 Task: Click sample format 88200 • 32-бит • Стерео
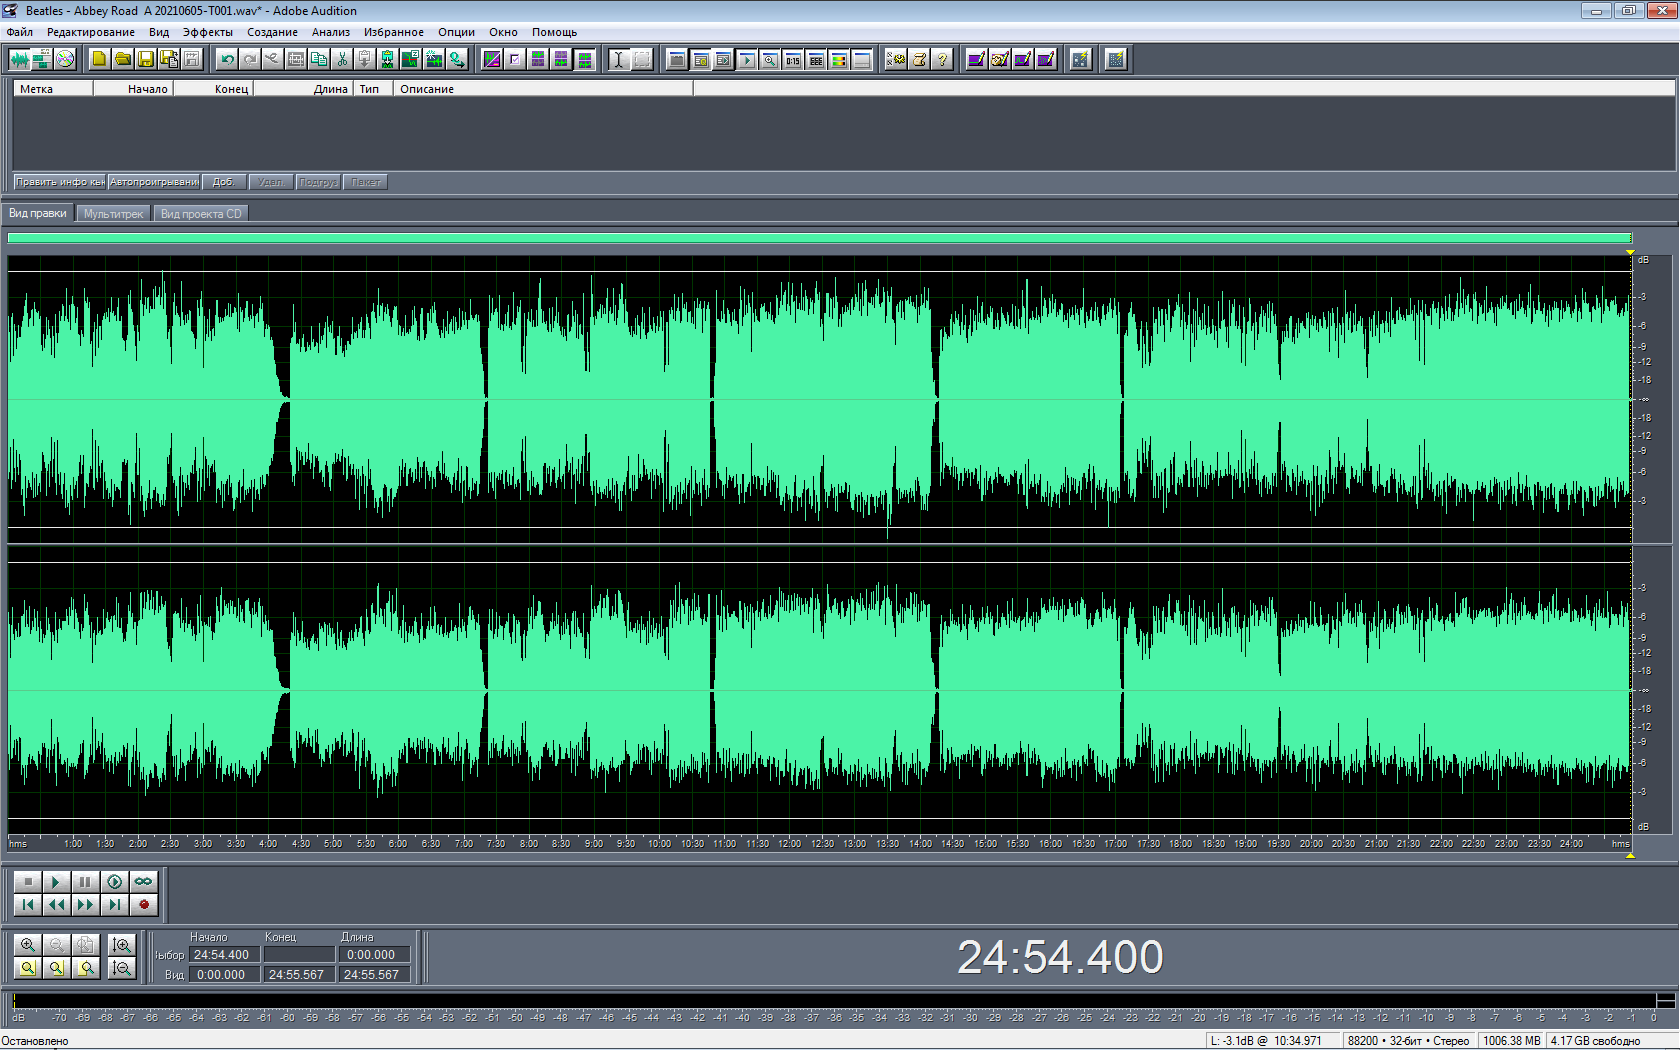tap(1409, 1041)
